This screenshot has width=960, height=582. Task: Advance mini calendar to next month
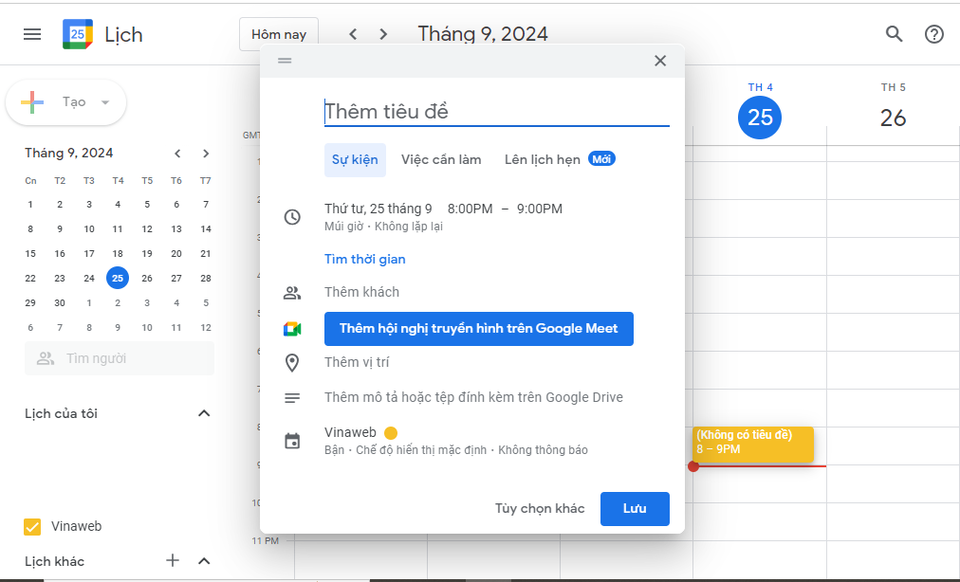point(206,153)
